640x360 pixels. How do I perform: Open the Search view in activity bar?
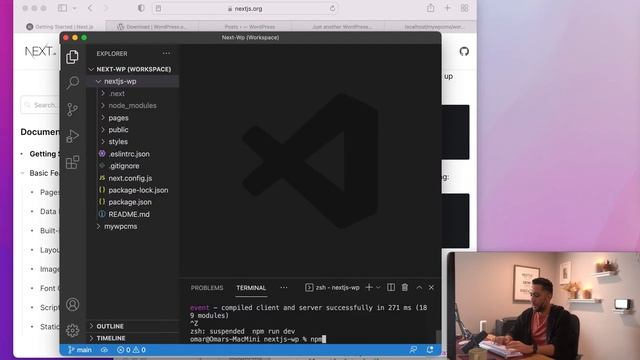pyautogui.click(x=73, y=82)
